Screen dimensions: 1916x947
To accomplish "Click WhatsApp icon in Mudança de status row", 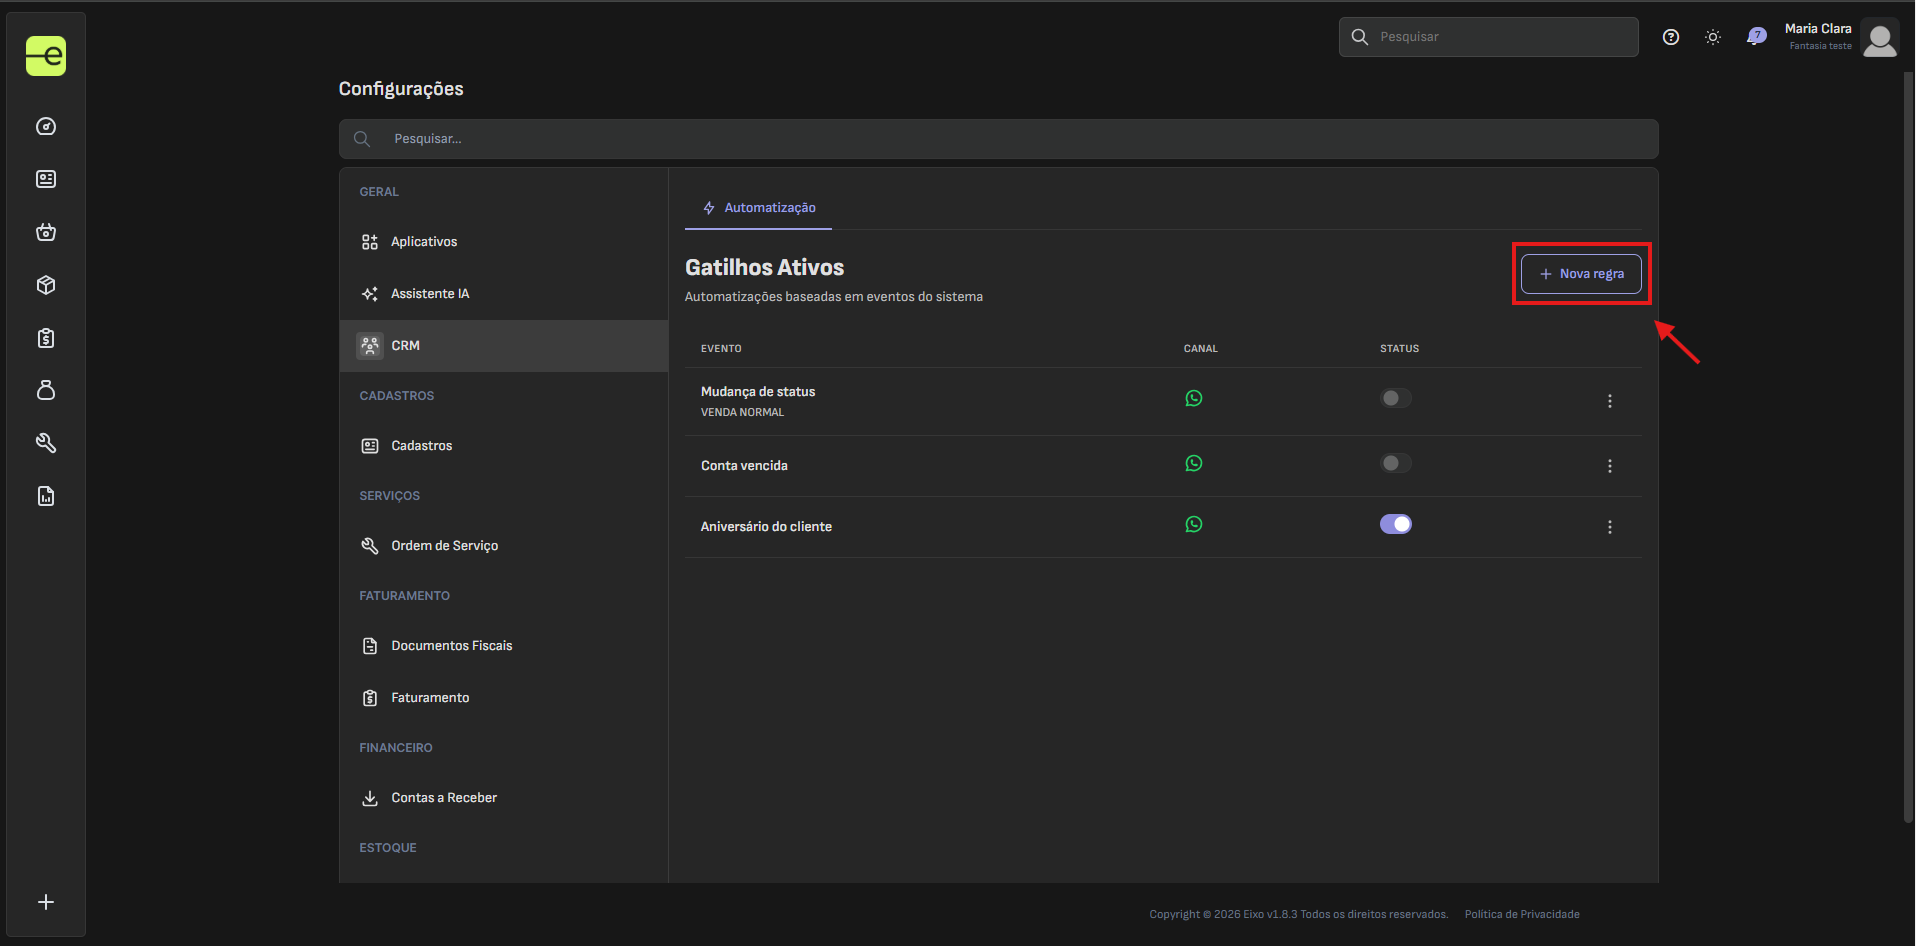I will 1194,398.
